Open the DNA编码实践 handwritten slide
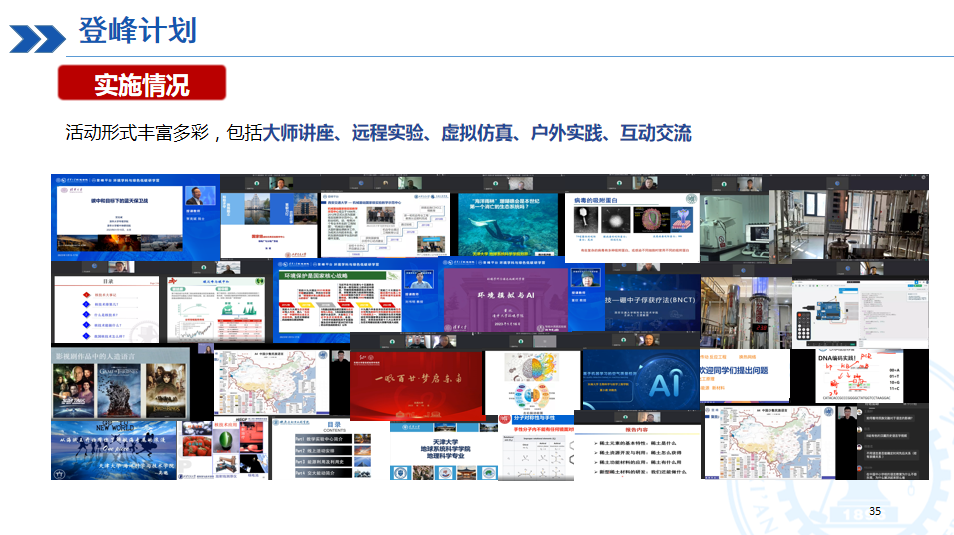 [859, 376]
